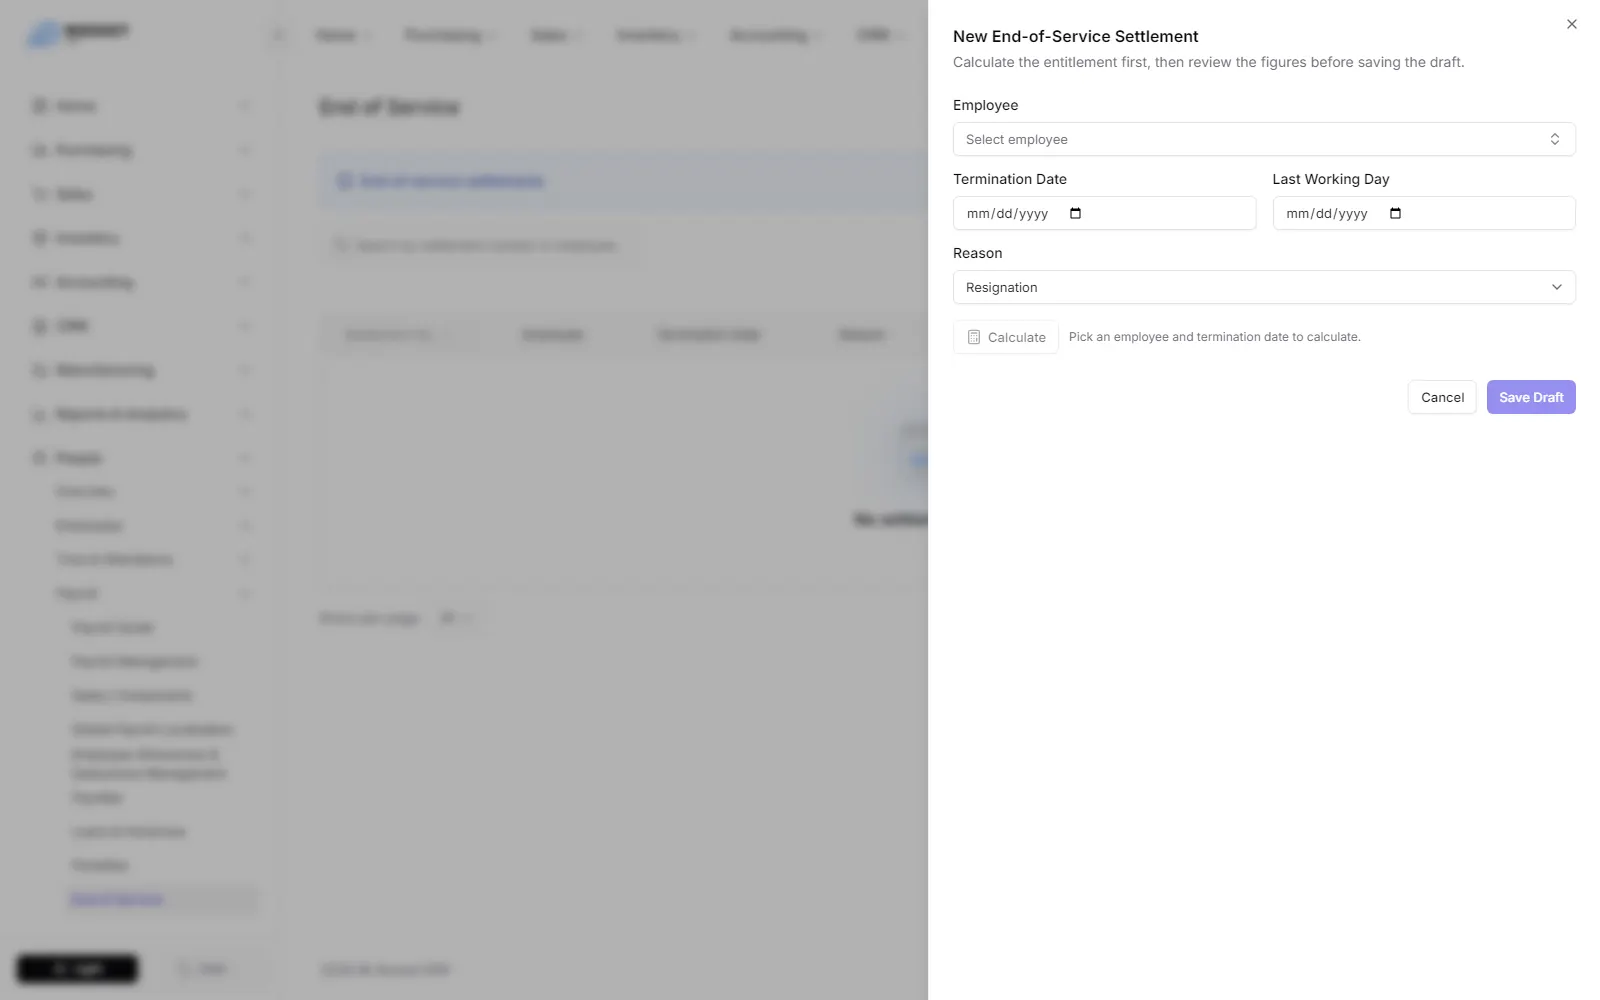This screenshot has width=1600, height=1000.
Task: Click the Termination Date input field
Action: (x=1104, y=213)
